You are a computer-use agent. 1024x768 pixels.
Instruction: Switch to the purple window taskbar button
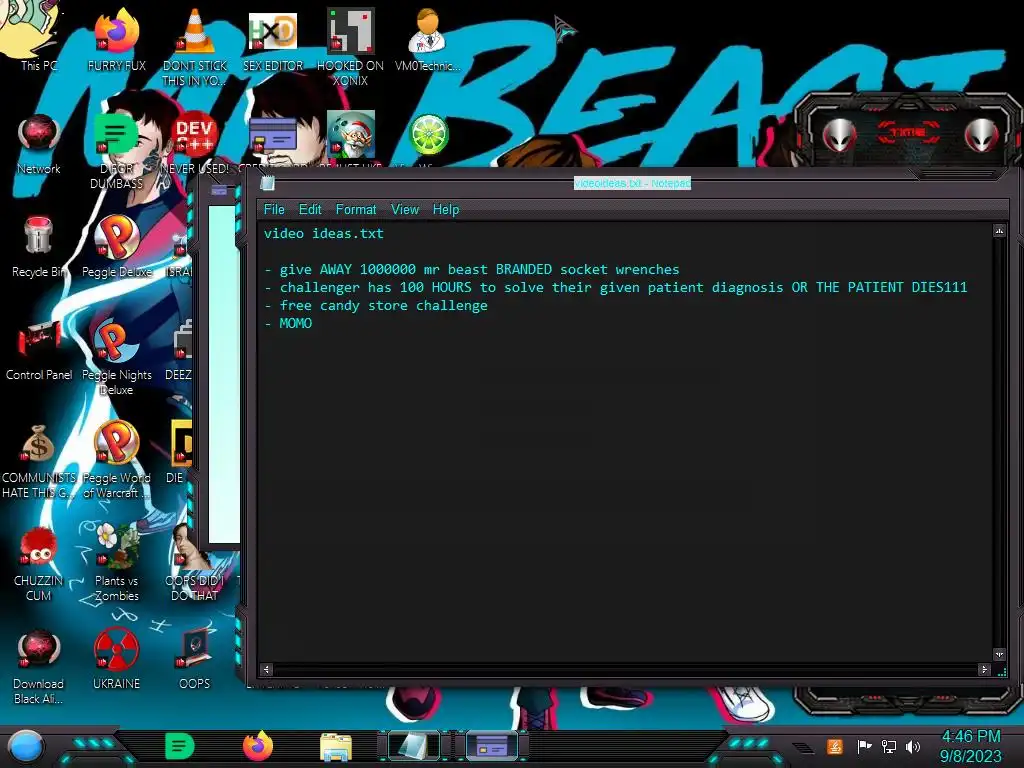[492, 746]
